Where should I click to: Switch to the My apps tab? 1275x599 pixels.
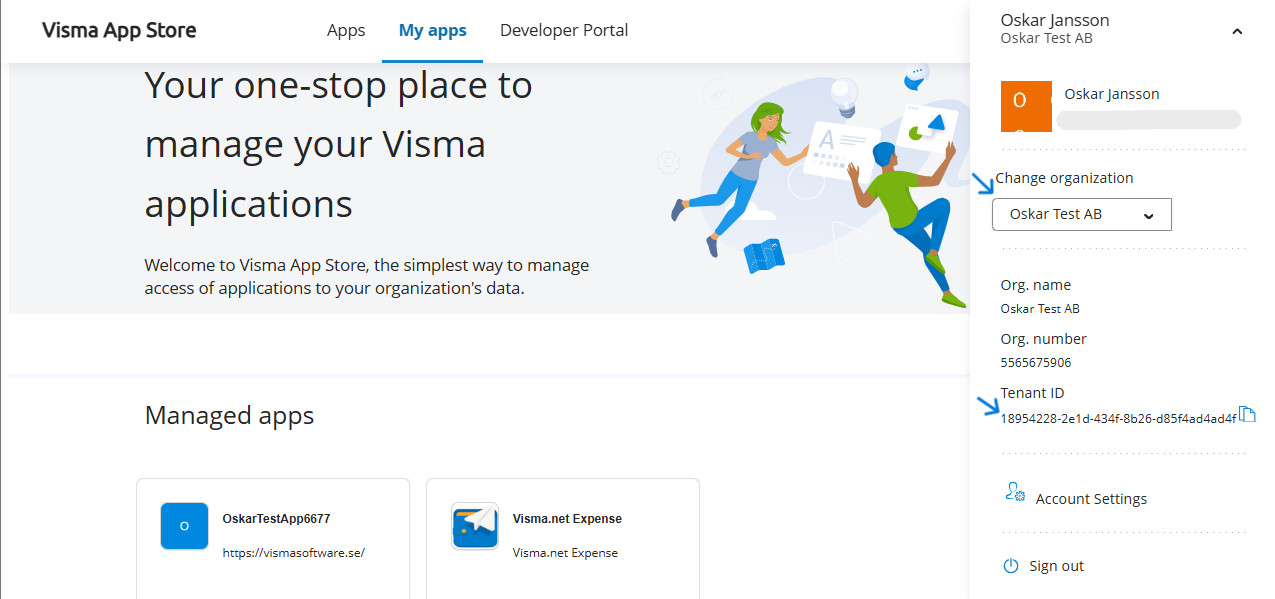click(432, 30)
